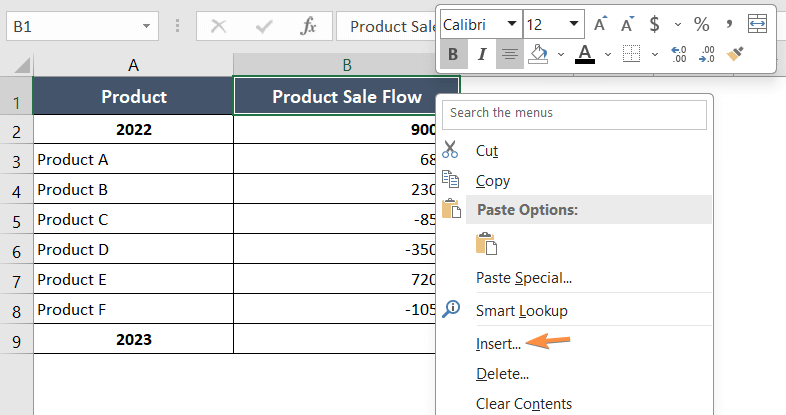The height and width of the screenshot is (415, 786).
Task: Apply Comma Style format
Action: [x=729, y=24]
